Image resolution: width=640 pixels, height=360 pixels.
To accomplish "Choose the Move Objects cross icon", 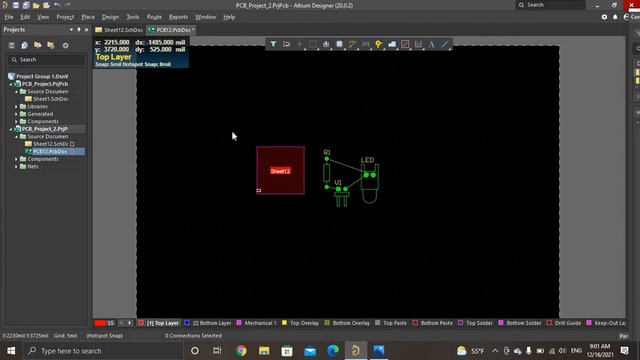I will pos(300,44).
